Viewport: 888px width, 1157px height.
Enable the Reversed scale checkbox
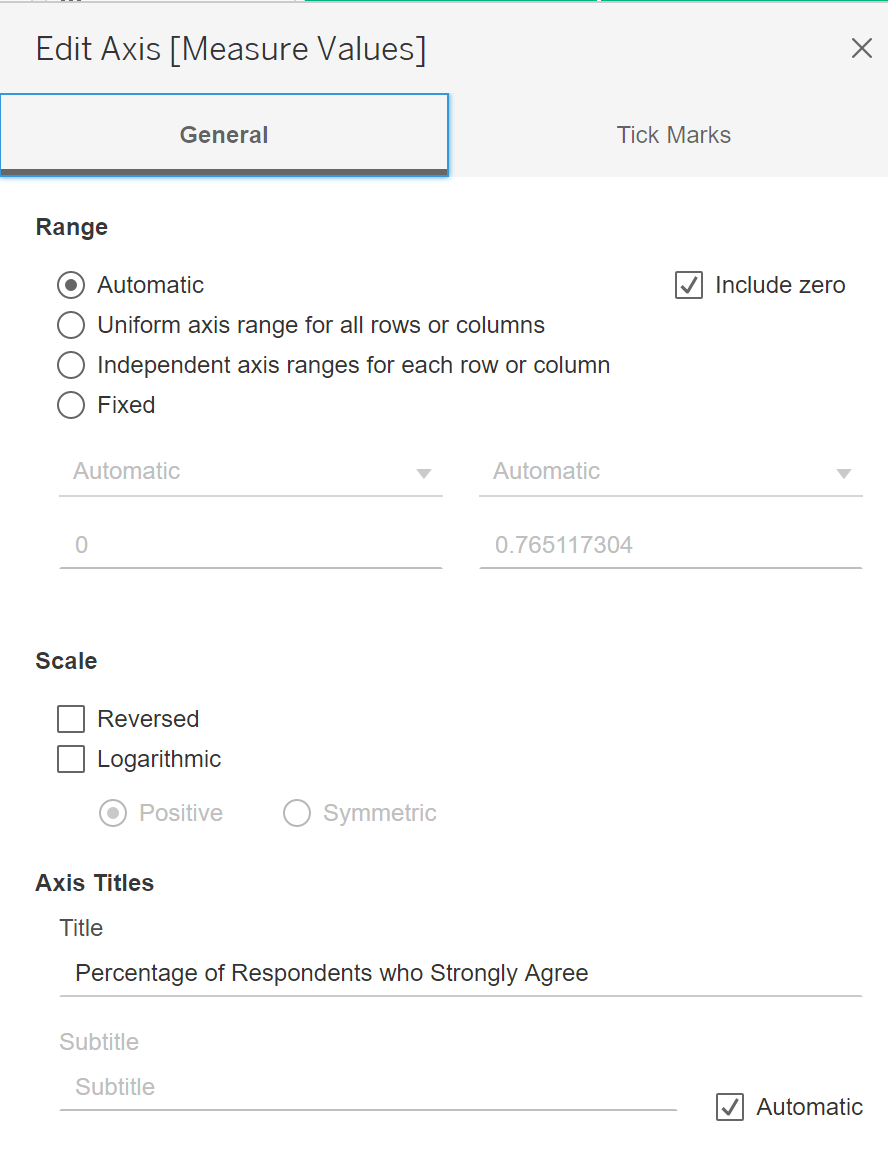(x=71, y=719)
